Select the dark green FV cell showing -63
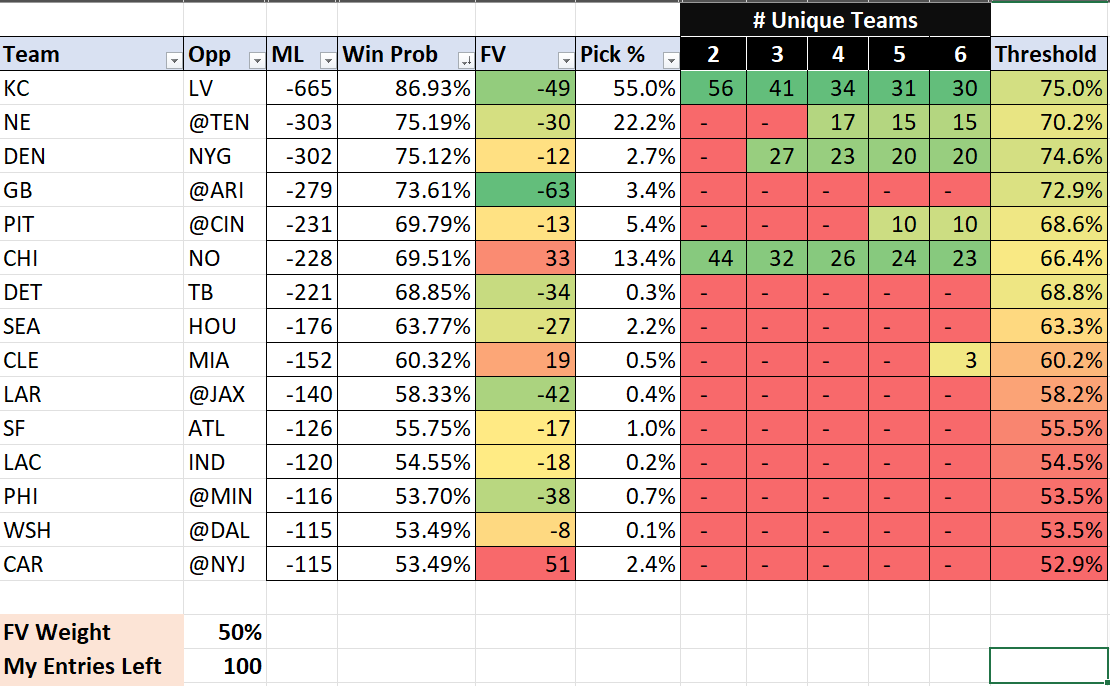1110x686 pixels. coord(527,190)
